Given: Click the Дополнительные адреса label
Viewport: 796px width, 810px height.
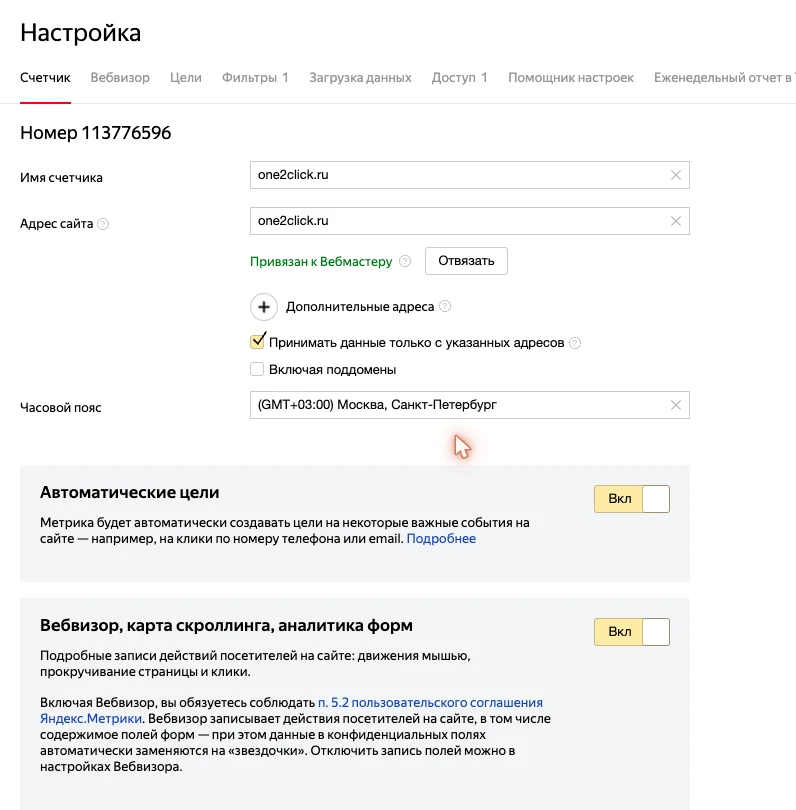Looking at the screenshot, I should coord(360,307).
